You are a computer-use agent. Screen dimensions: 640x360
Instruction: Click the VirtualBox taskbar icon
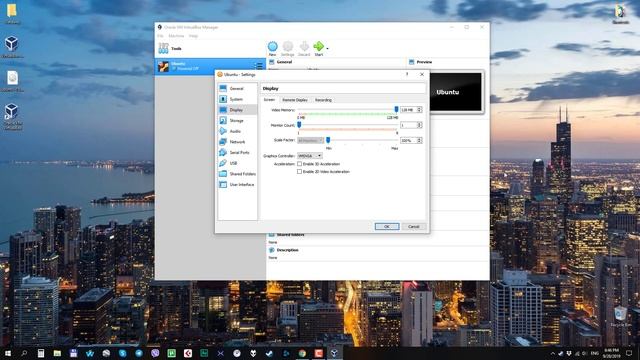pyautogui.click(x=334, y=353)
